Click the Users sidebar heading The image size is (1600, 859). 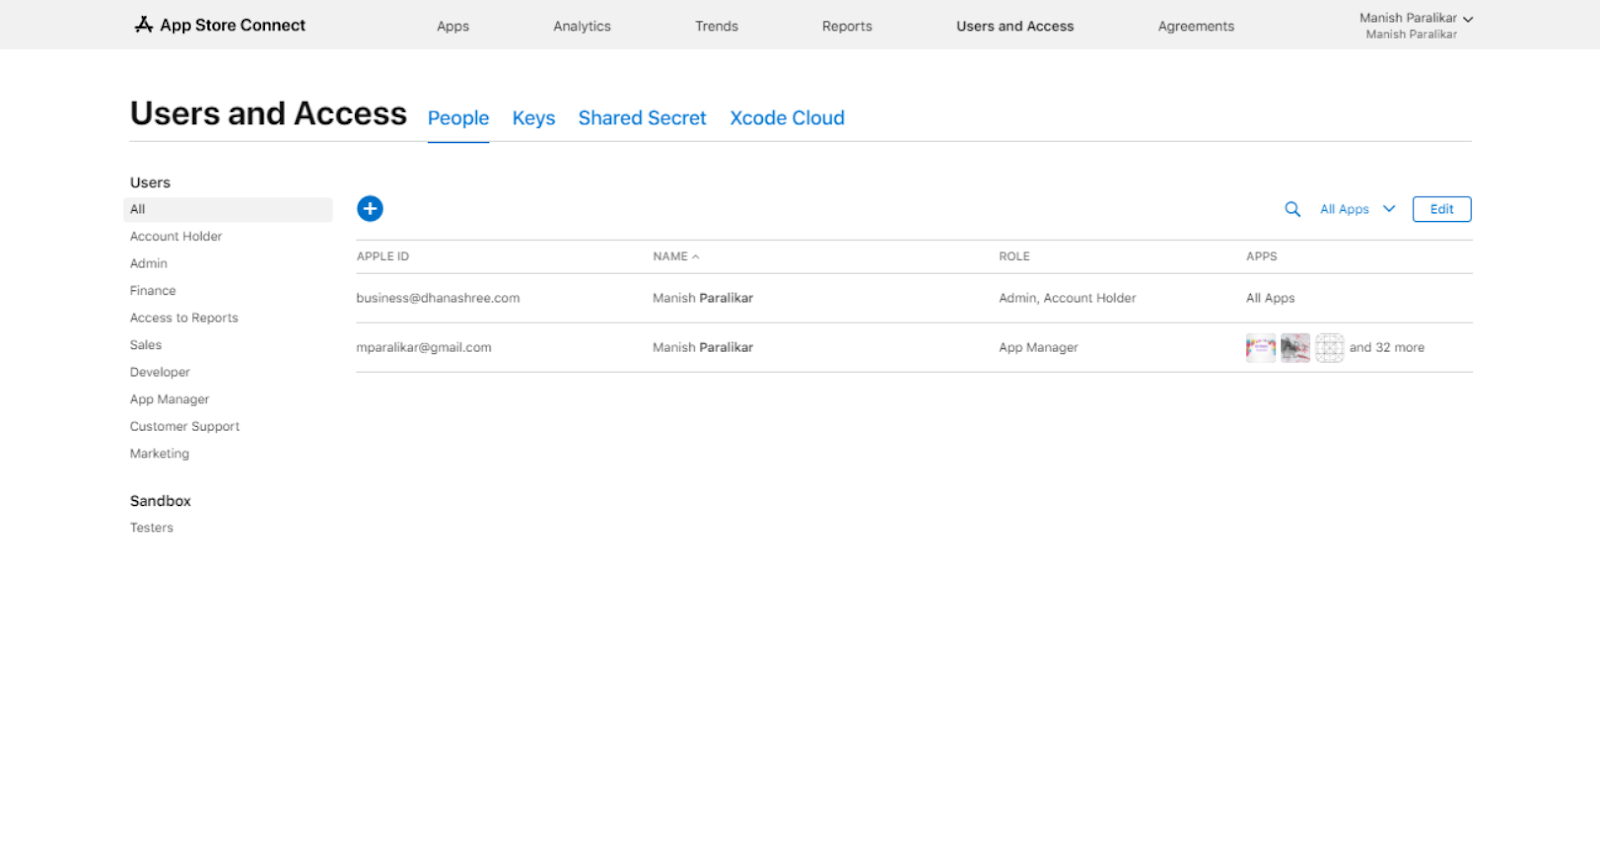[x=150, y=182]
